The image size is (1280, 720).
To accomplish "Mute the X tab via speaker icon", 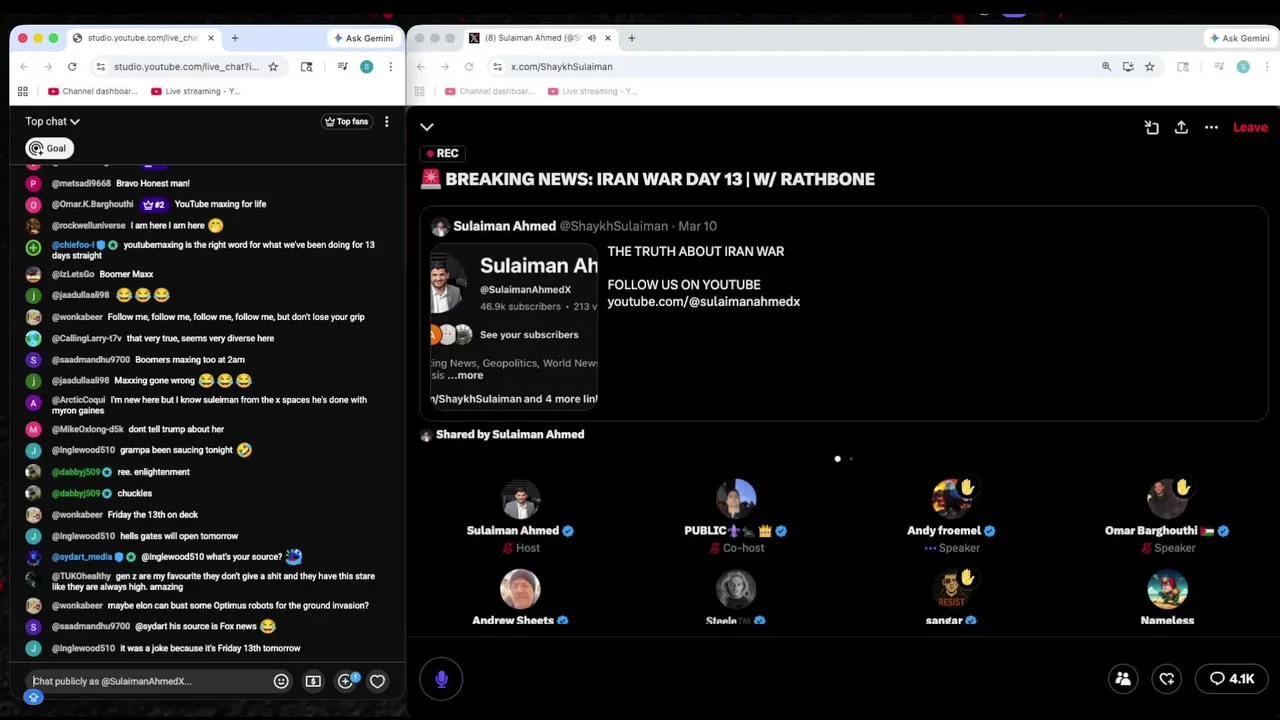I will pyautogui.click(x=591, y=38).
